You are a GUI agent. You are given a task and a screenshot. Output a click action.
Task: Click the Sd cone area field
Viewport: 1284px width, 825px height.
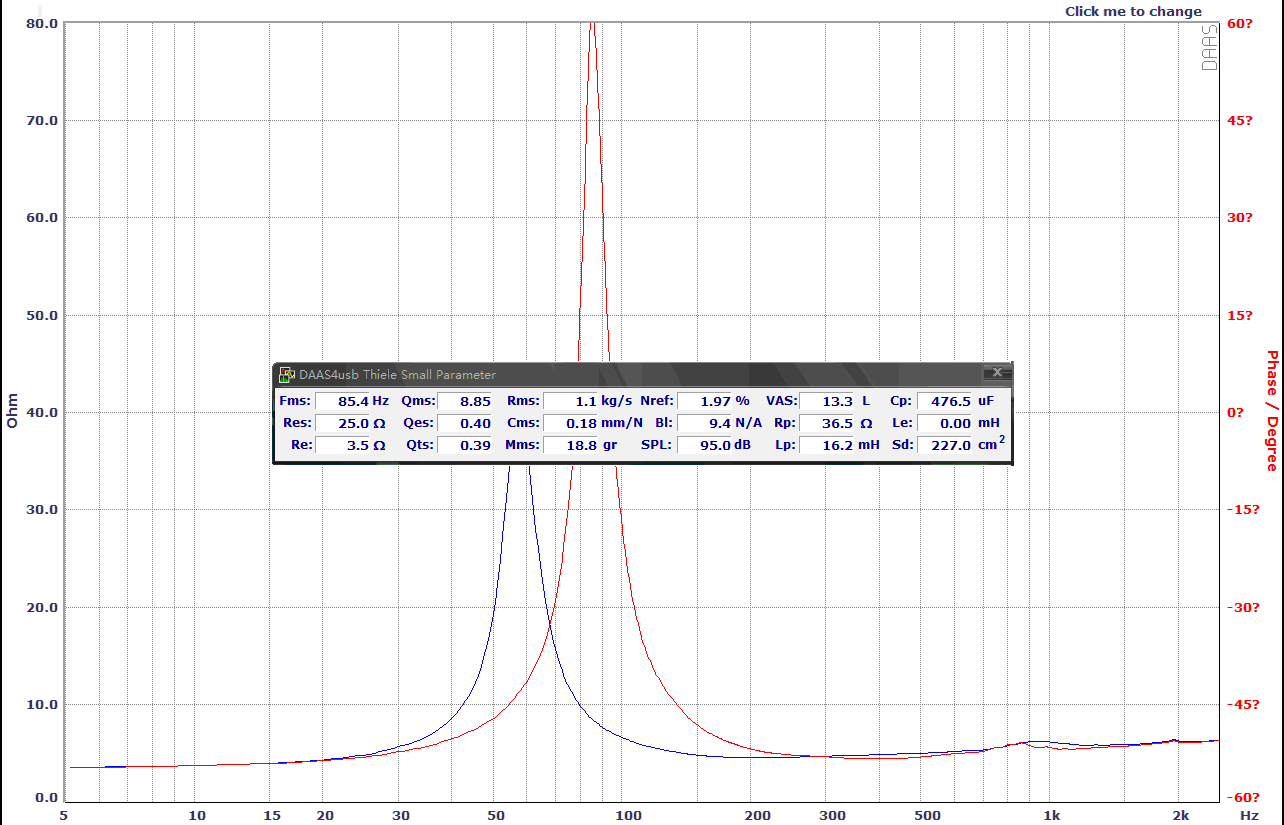click(944, 445)
